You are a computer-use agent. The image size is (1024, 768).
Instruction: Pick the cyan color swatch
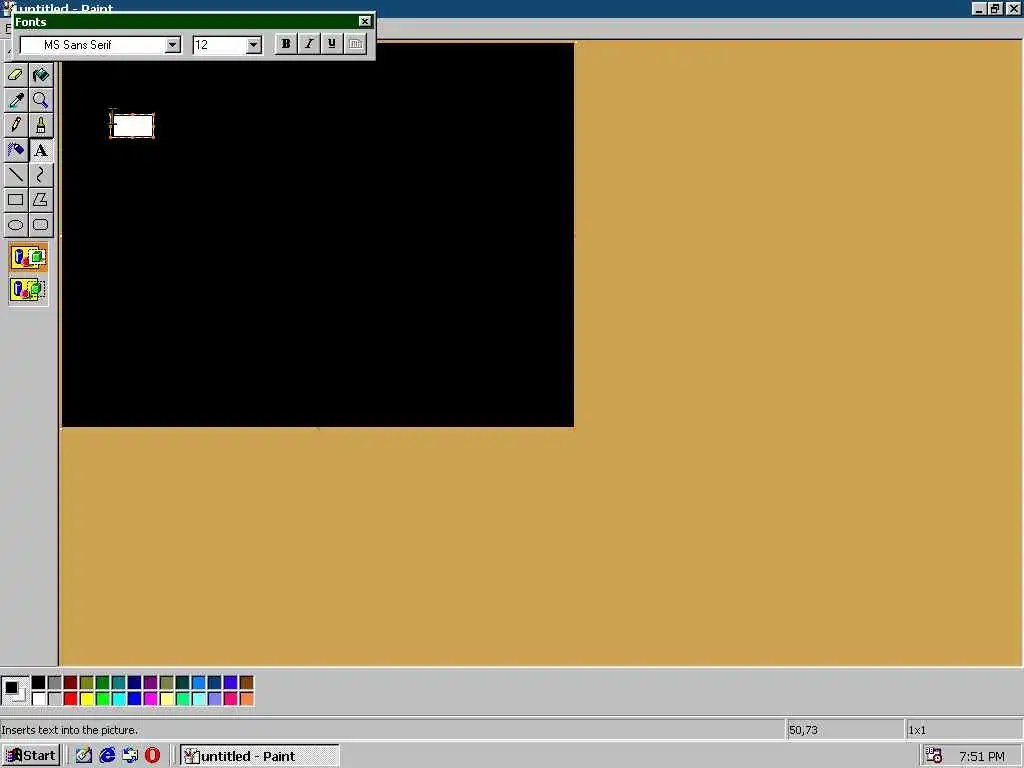click(x=118, y=699)
